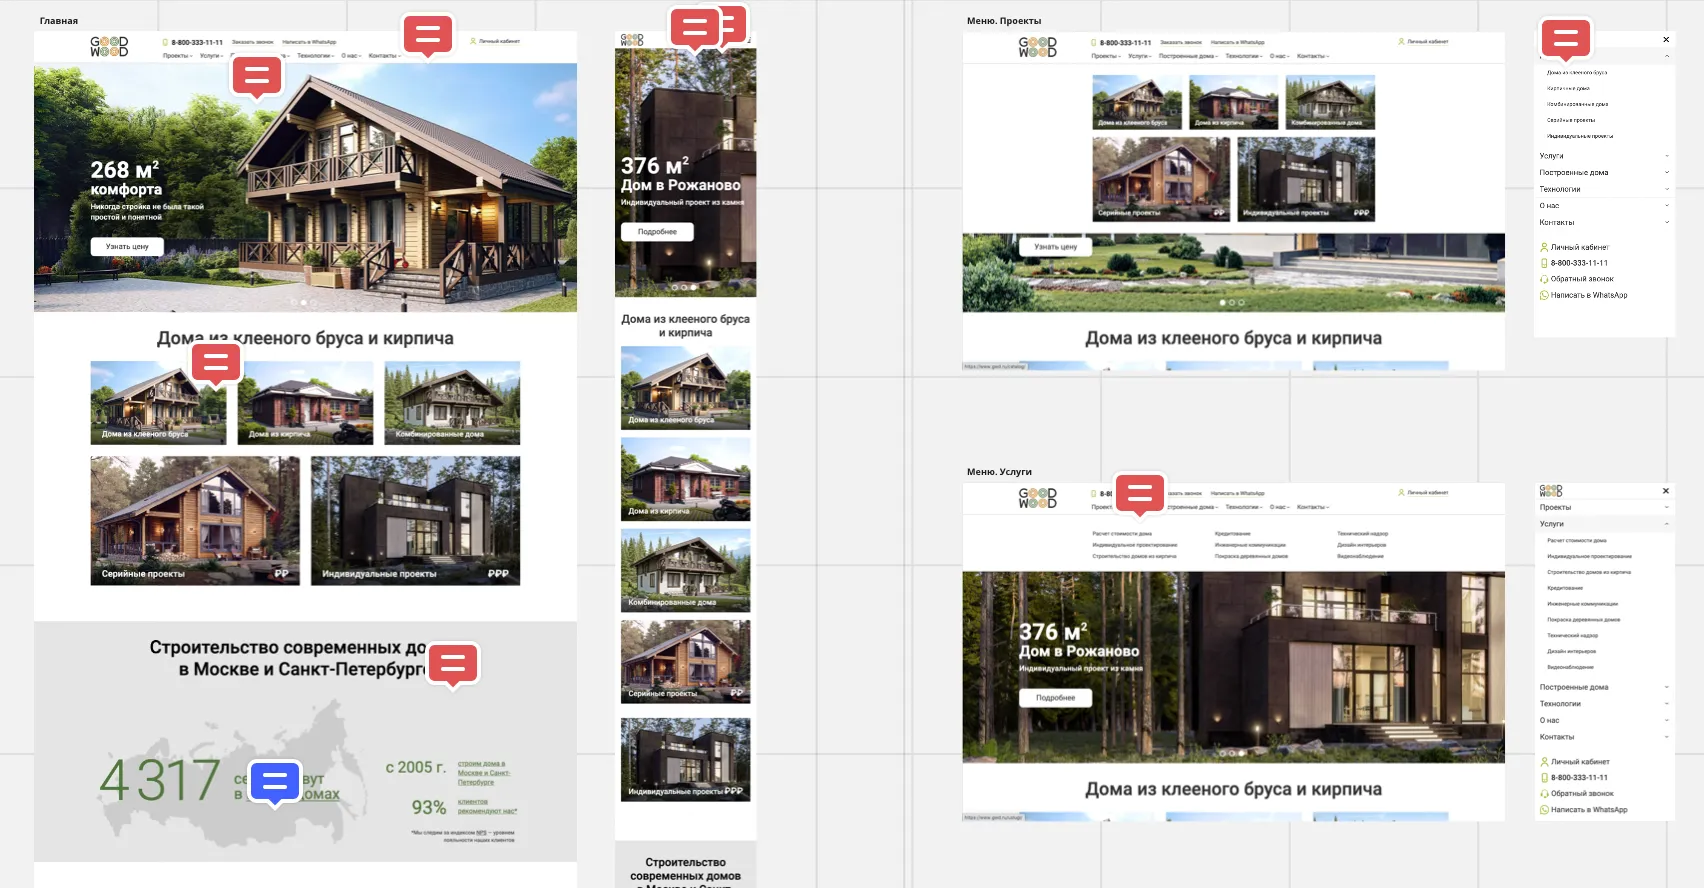1704x888 pixels.
Task: Click the X close icon in Меню. Проекты mobile menu
Action: (x=1666, y=40)
